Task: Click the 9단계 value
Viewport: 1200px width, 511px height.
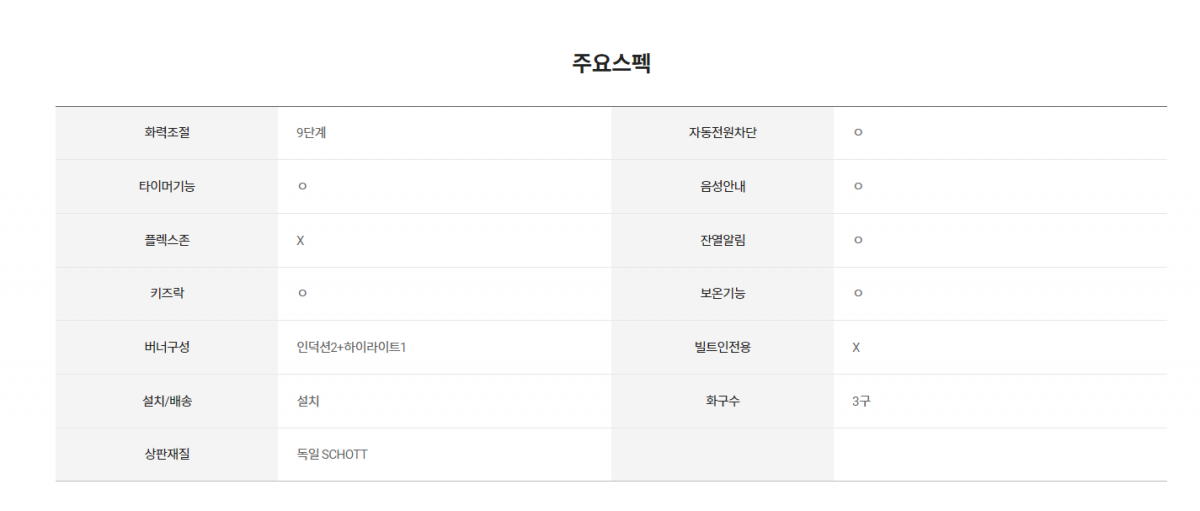Action: click(311, 133)
